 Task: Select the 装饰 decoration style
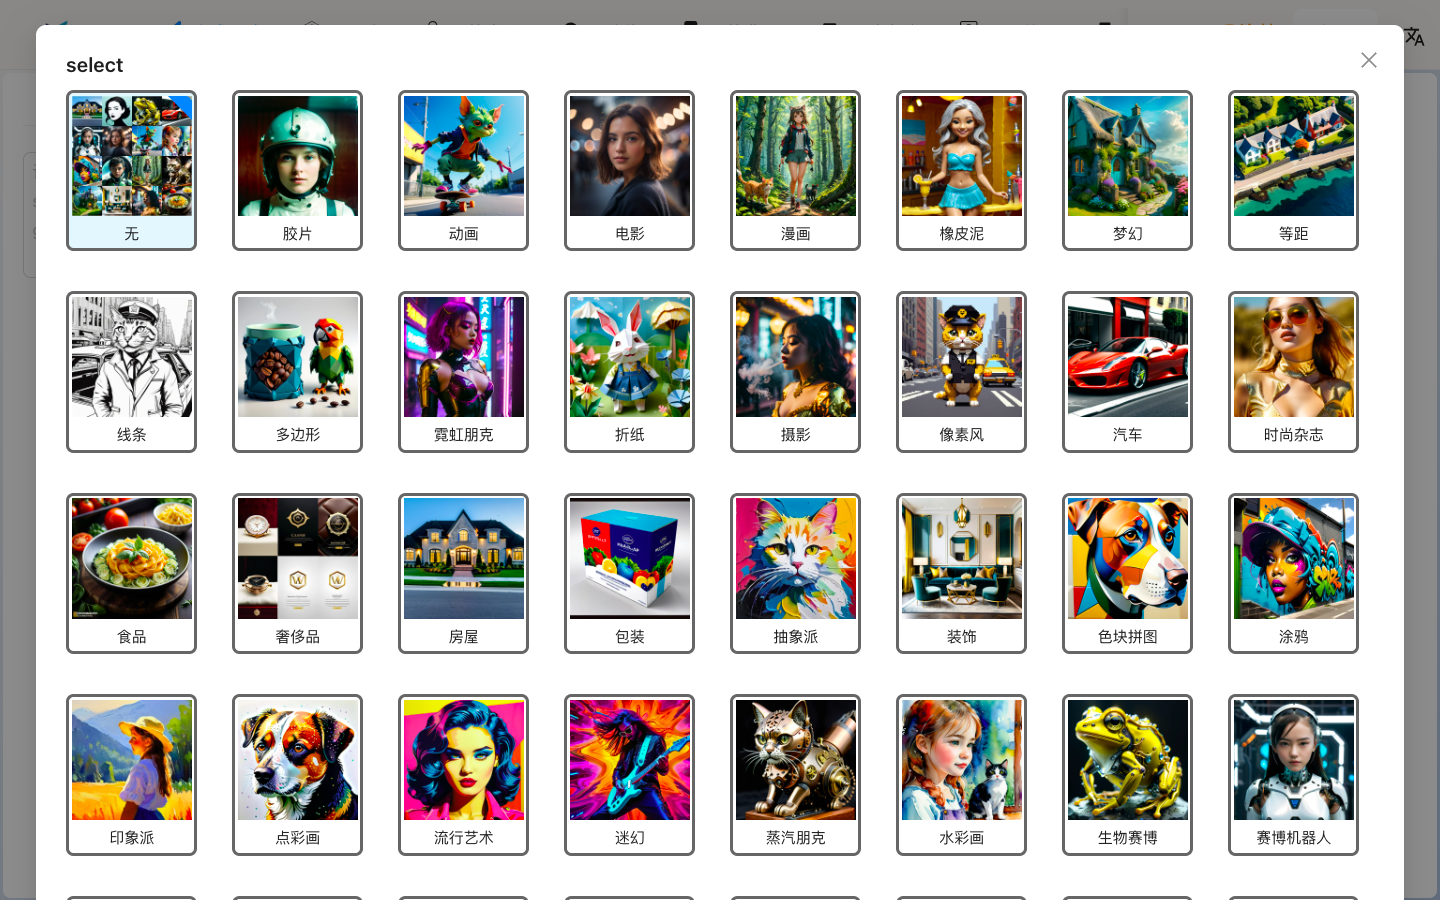(x=961, y=573)
